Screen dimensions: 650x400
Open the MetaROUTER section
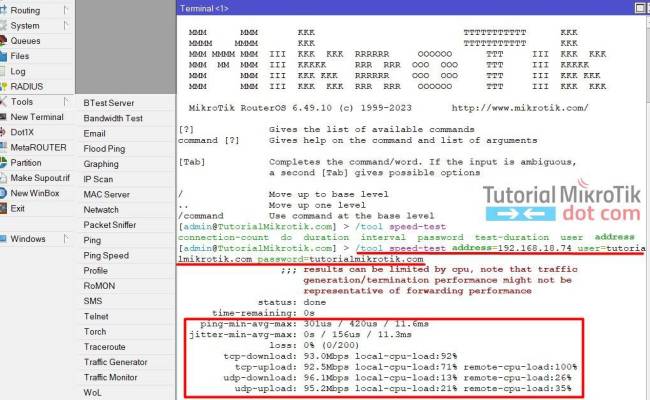point(38,148)
